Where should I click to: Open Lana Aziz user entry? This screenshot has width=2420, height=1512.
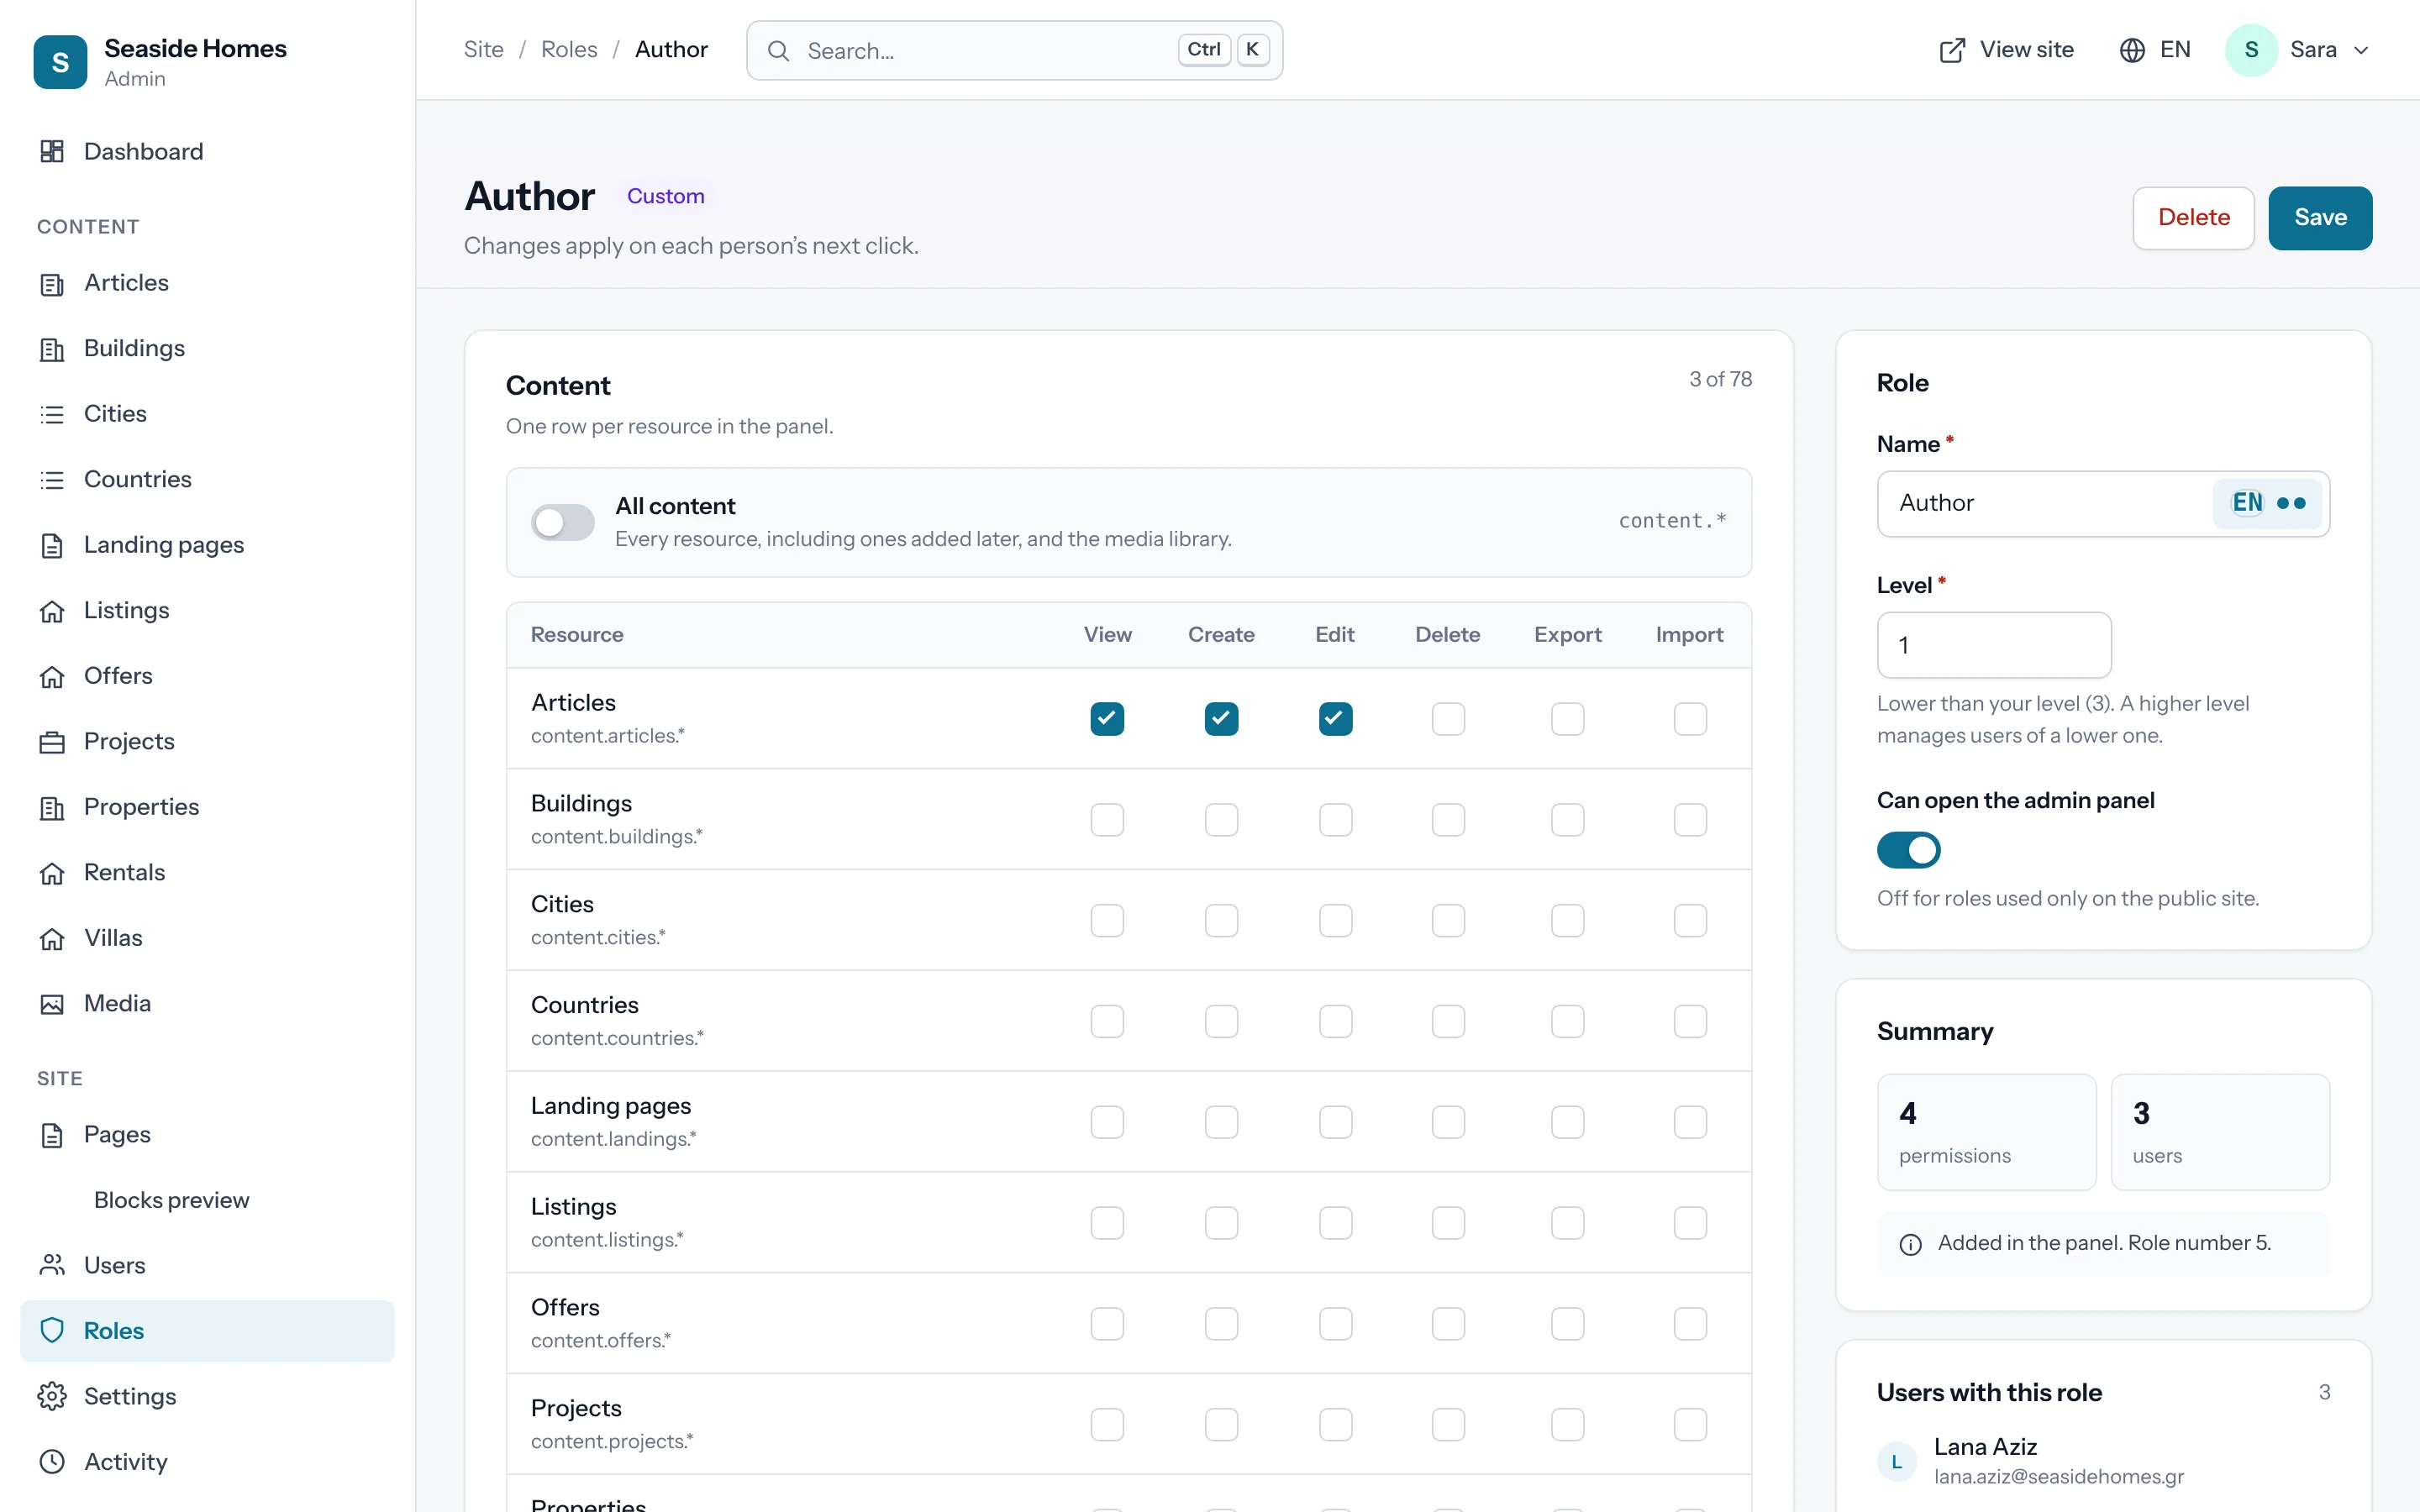[x=2103, y=1461]
